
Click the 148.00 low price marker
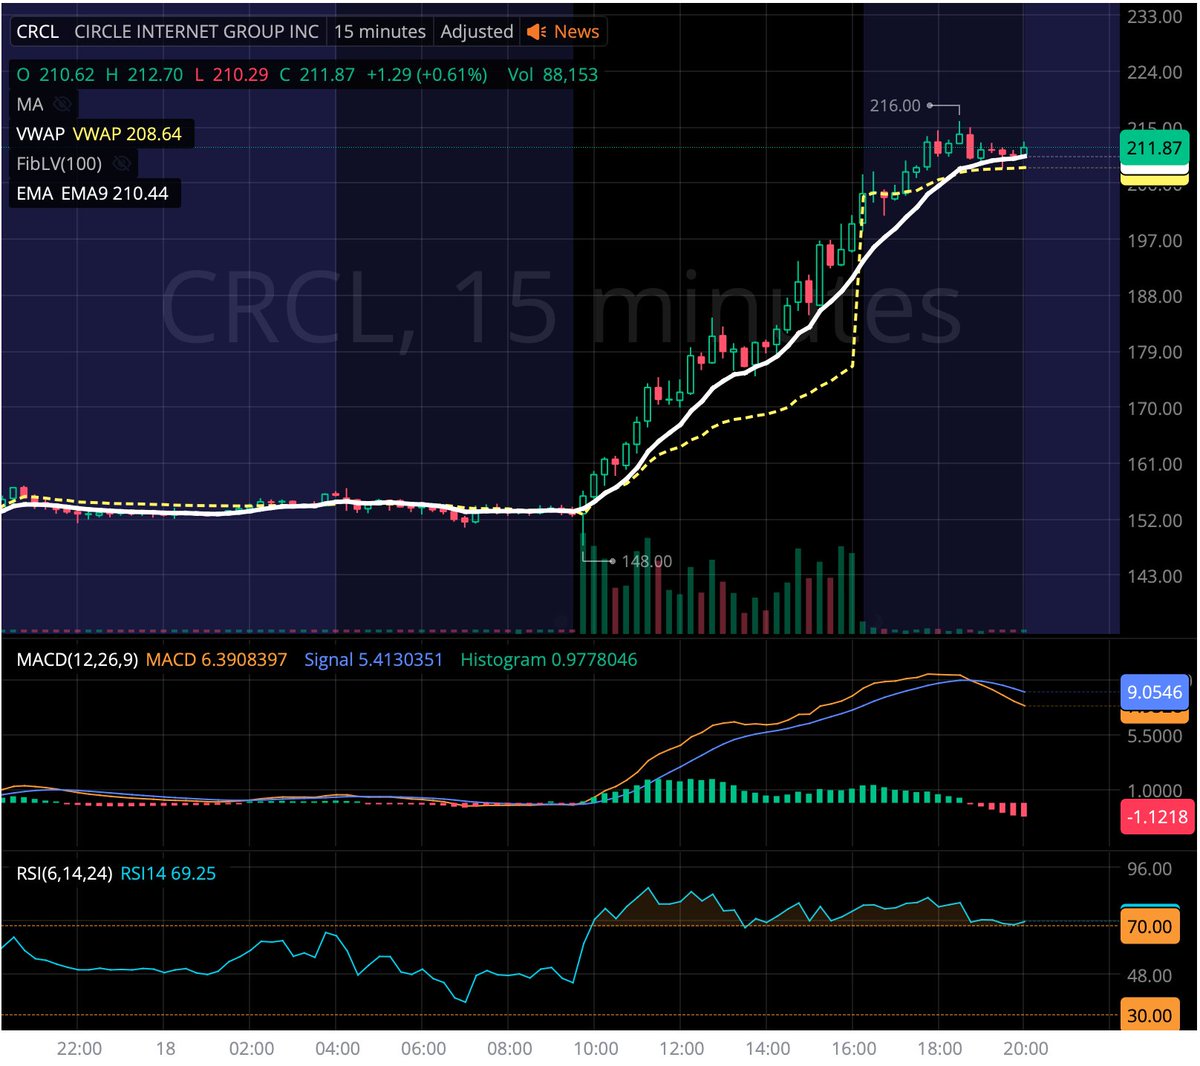[x=647, y=561]
